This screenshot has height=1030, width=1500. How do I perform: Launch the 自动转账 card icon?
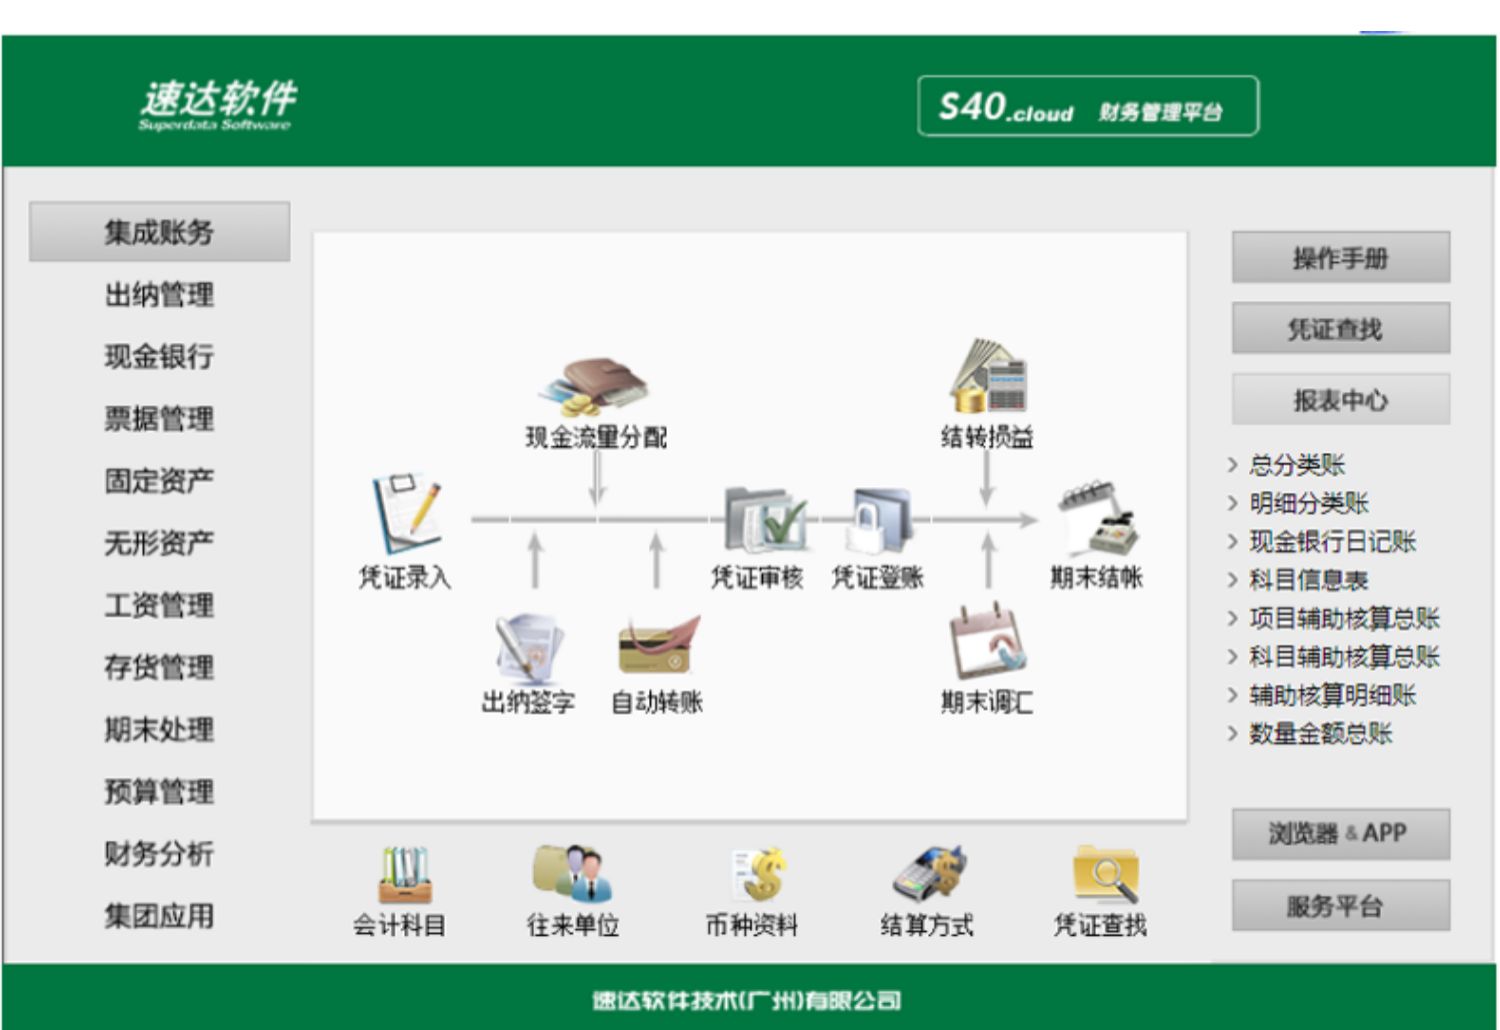point(658,646)
